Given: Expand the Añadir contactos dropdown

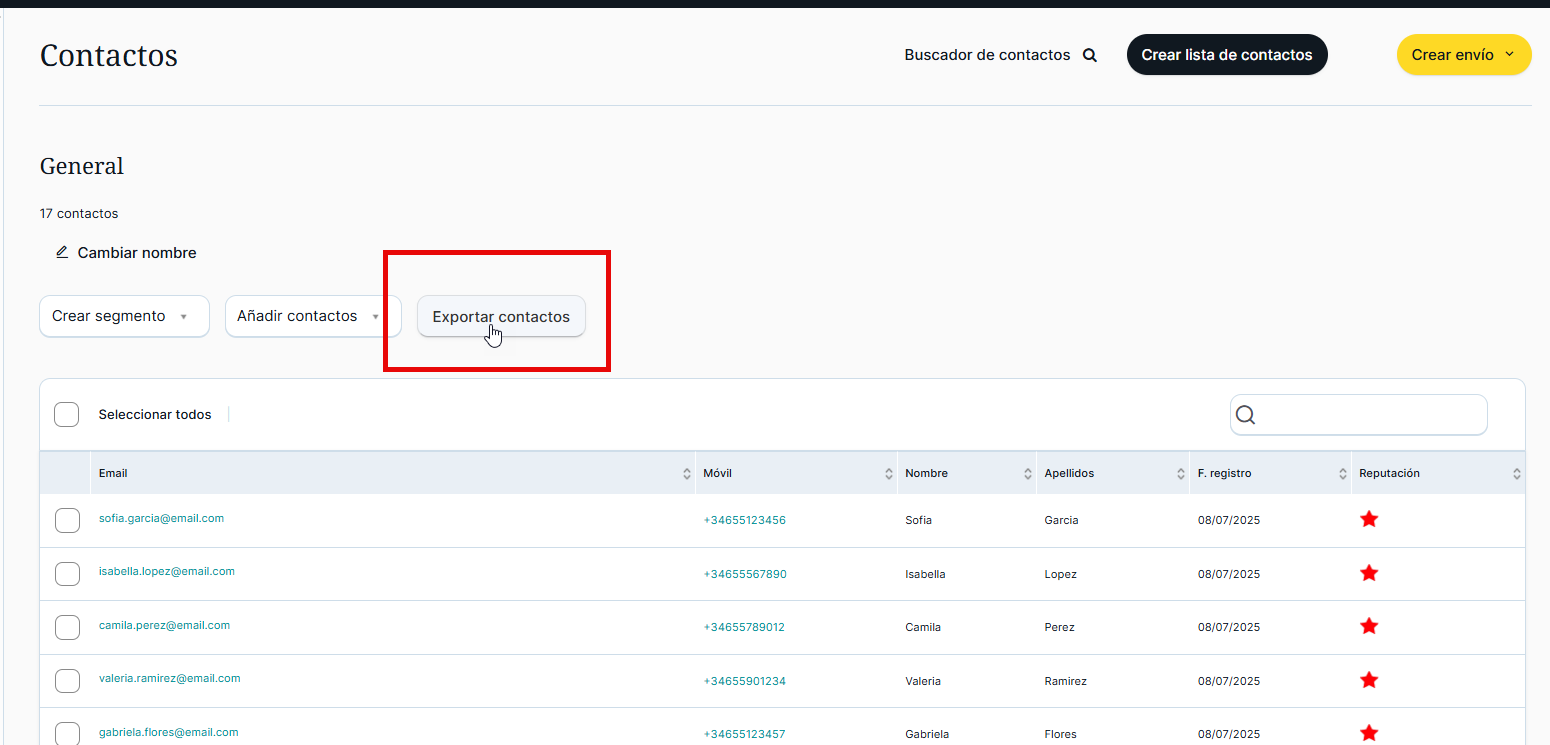Looking at the screenshot, I should tap(312, 316).
